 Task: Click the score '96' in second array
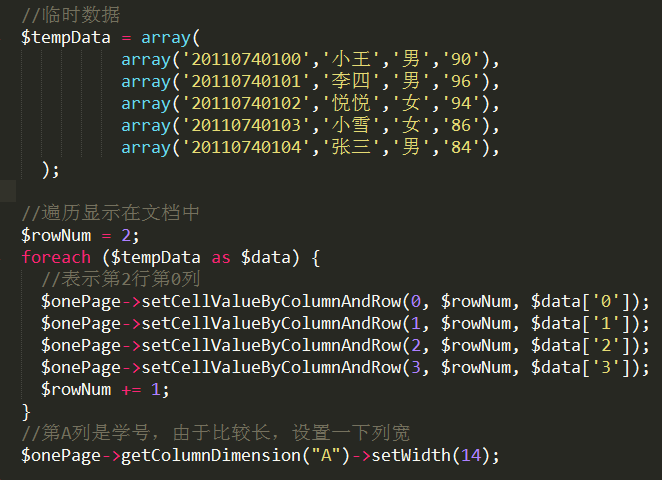click(x=461, y=81)
